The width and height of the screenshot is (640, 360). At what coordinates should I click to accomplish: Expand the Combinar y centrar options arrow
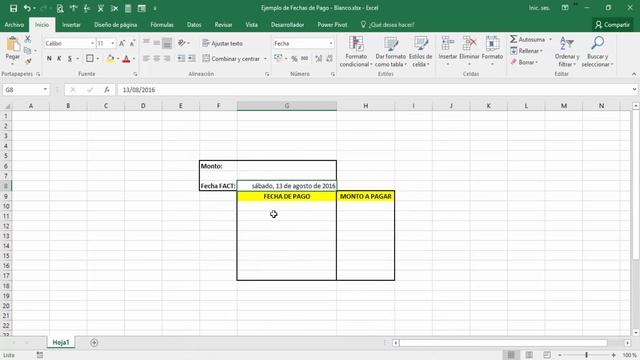pyautogui.click(x=265, y=59)
